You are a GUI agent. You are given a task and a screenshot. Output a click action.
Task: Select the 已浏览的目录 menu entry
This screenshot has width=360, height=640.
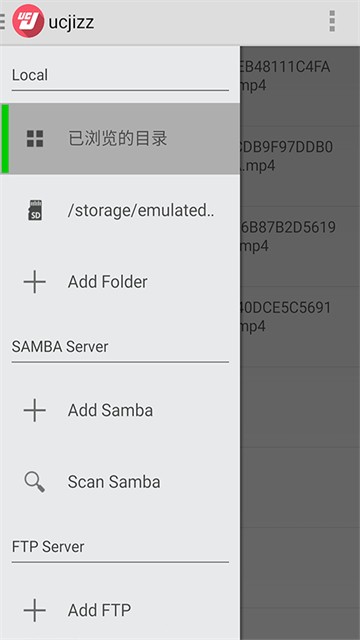click(x=120, y=139)
